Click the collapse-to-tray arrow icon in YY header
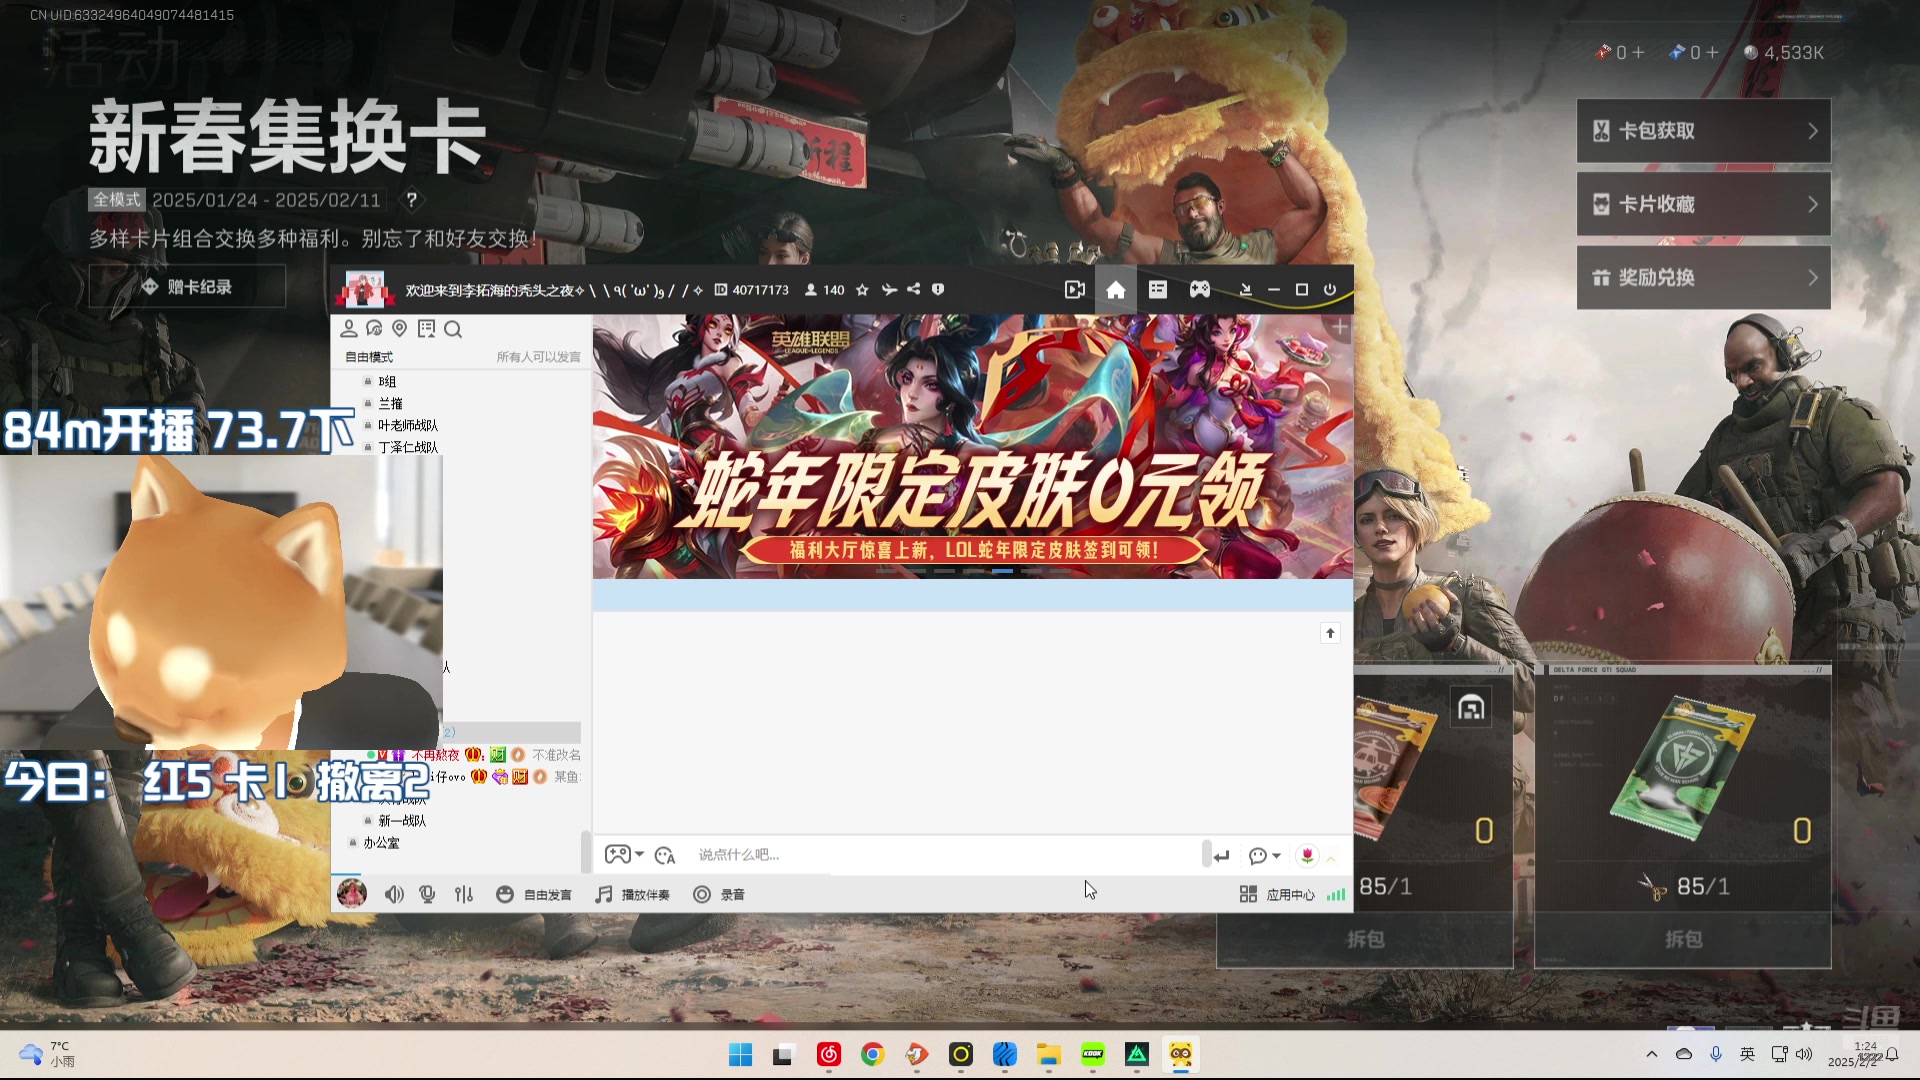Viewport: 1920px width, 1080px height. tap(1246, 290)
